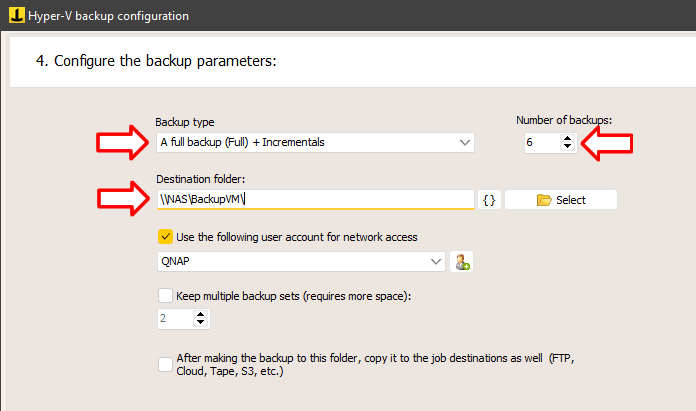Click the Iperius app icon in title bar

tap(16, 15)
